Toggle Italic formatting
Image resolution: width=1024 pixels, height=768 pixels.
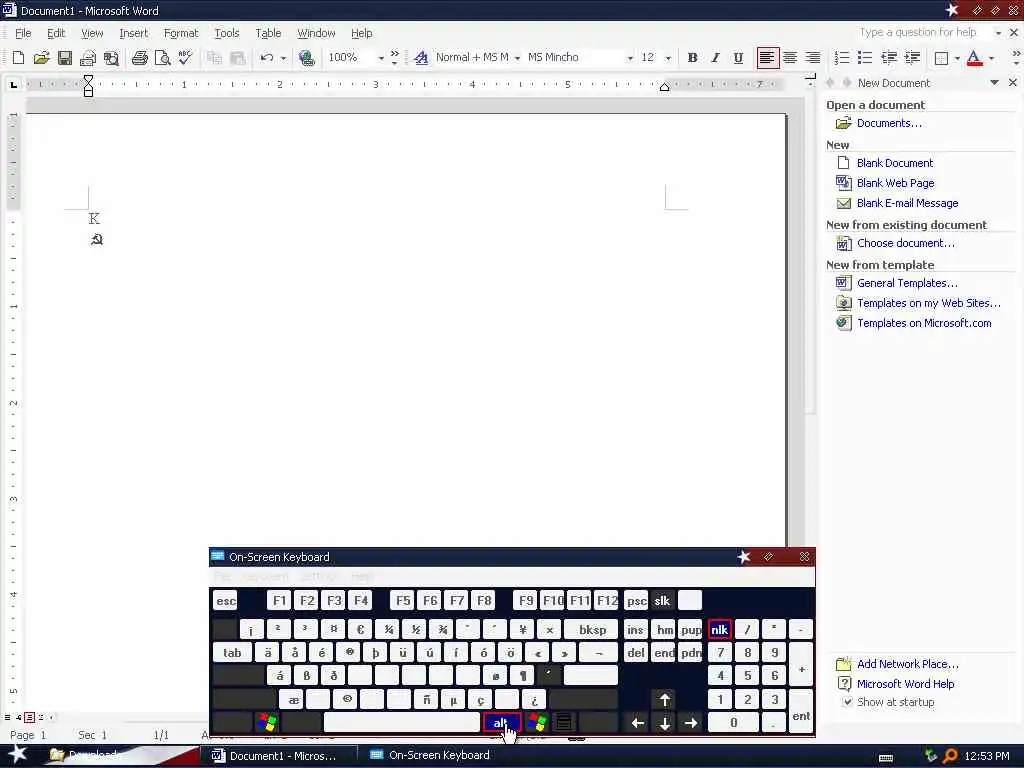715,57
